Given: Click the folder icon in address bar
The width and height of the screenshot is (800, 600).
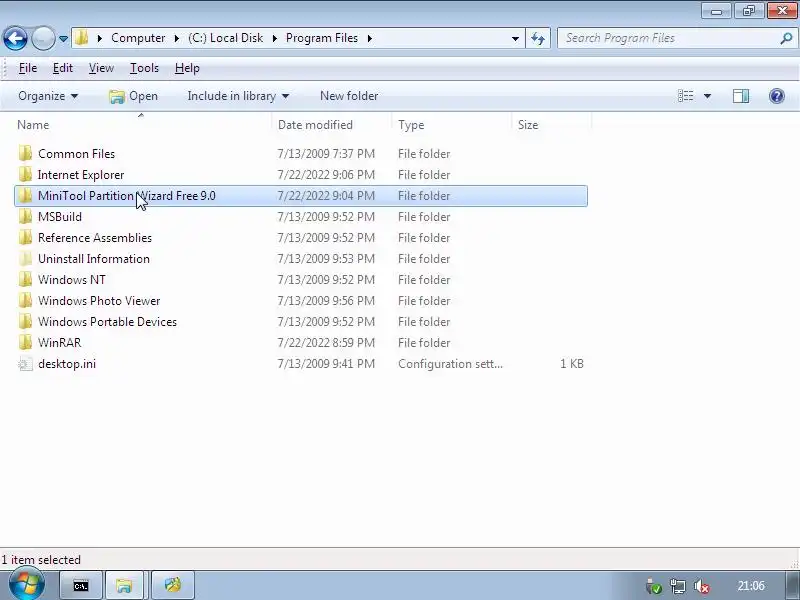Looking at the screenshot, I should point(82,38).
